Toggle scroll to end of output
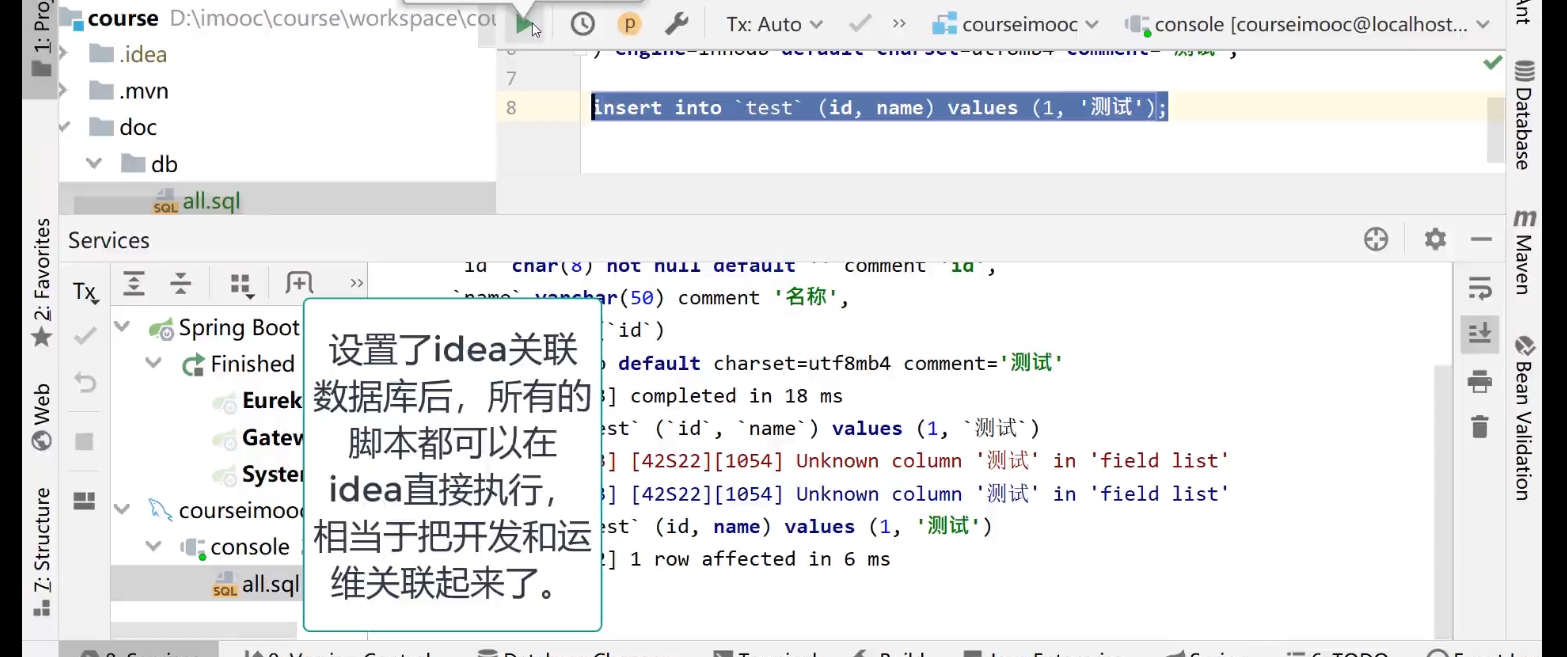 click(1479, 333)
